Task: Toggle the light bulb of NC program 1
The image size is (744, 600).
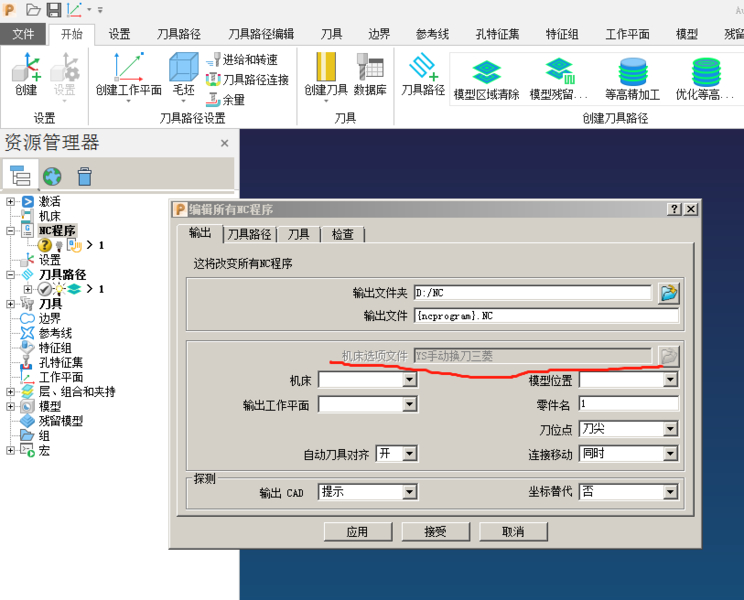Action: click(59, 246)
